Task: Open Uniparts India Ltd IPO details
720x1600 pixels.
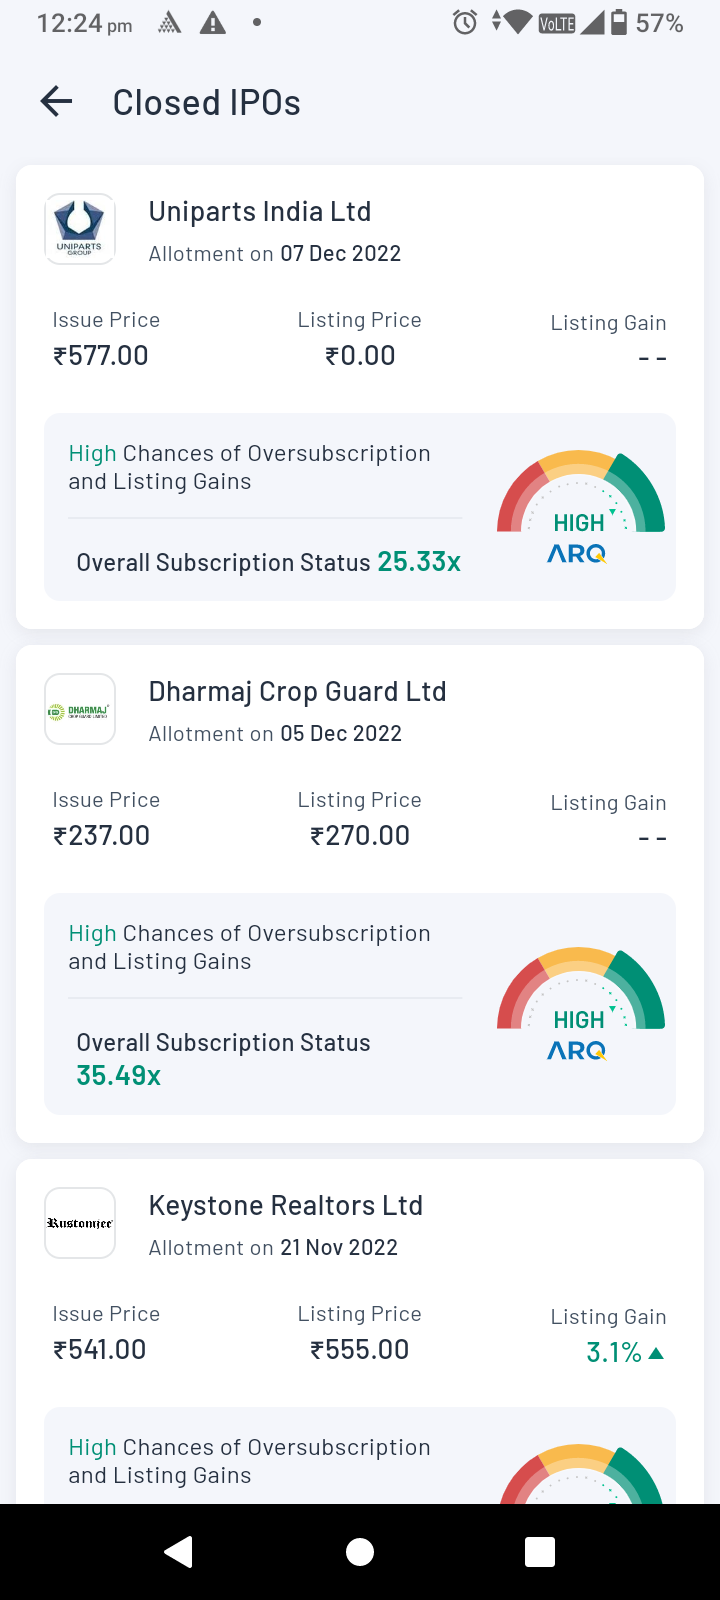Action: (x=260, y=212)
